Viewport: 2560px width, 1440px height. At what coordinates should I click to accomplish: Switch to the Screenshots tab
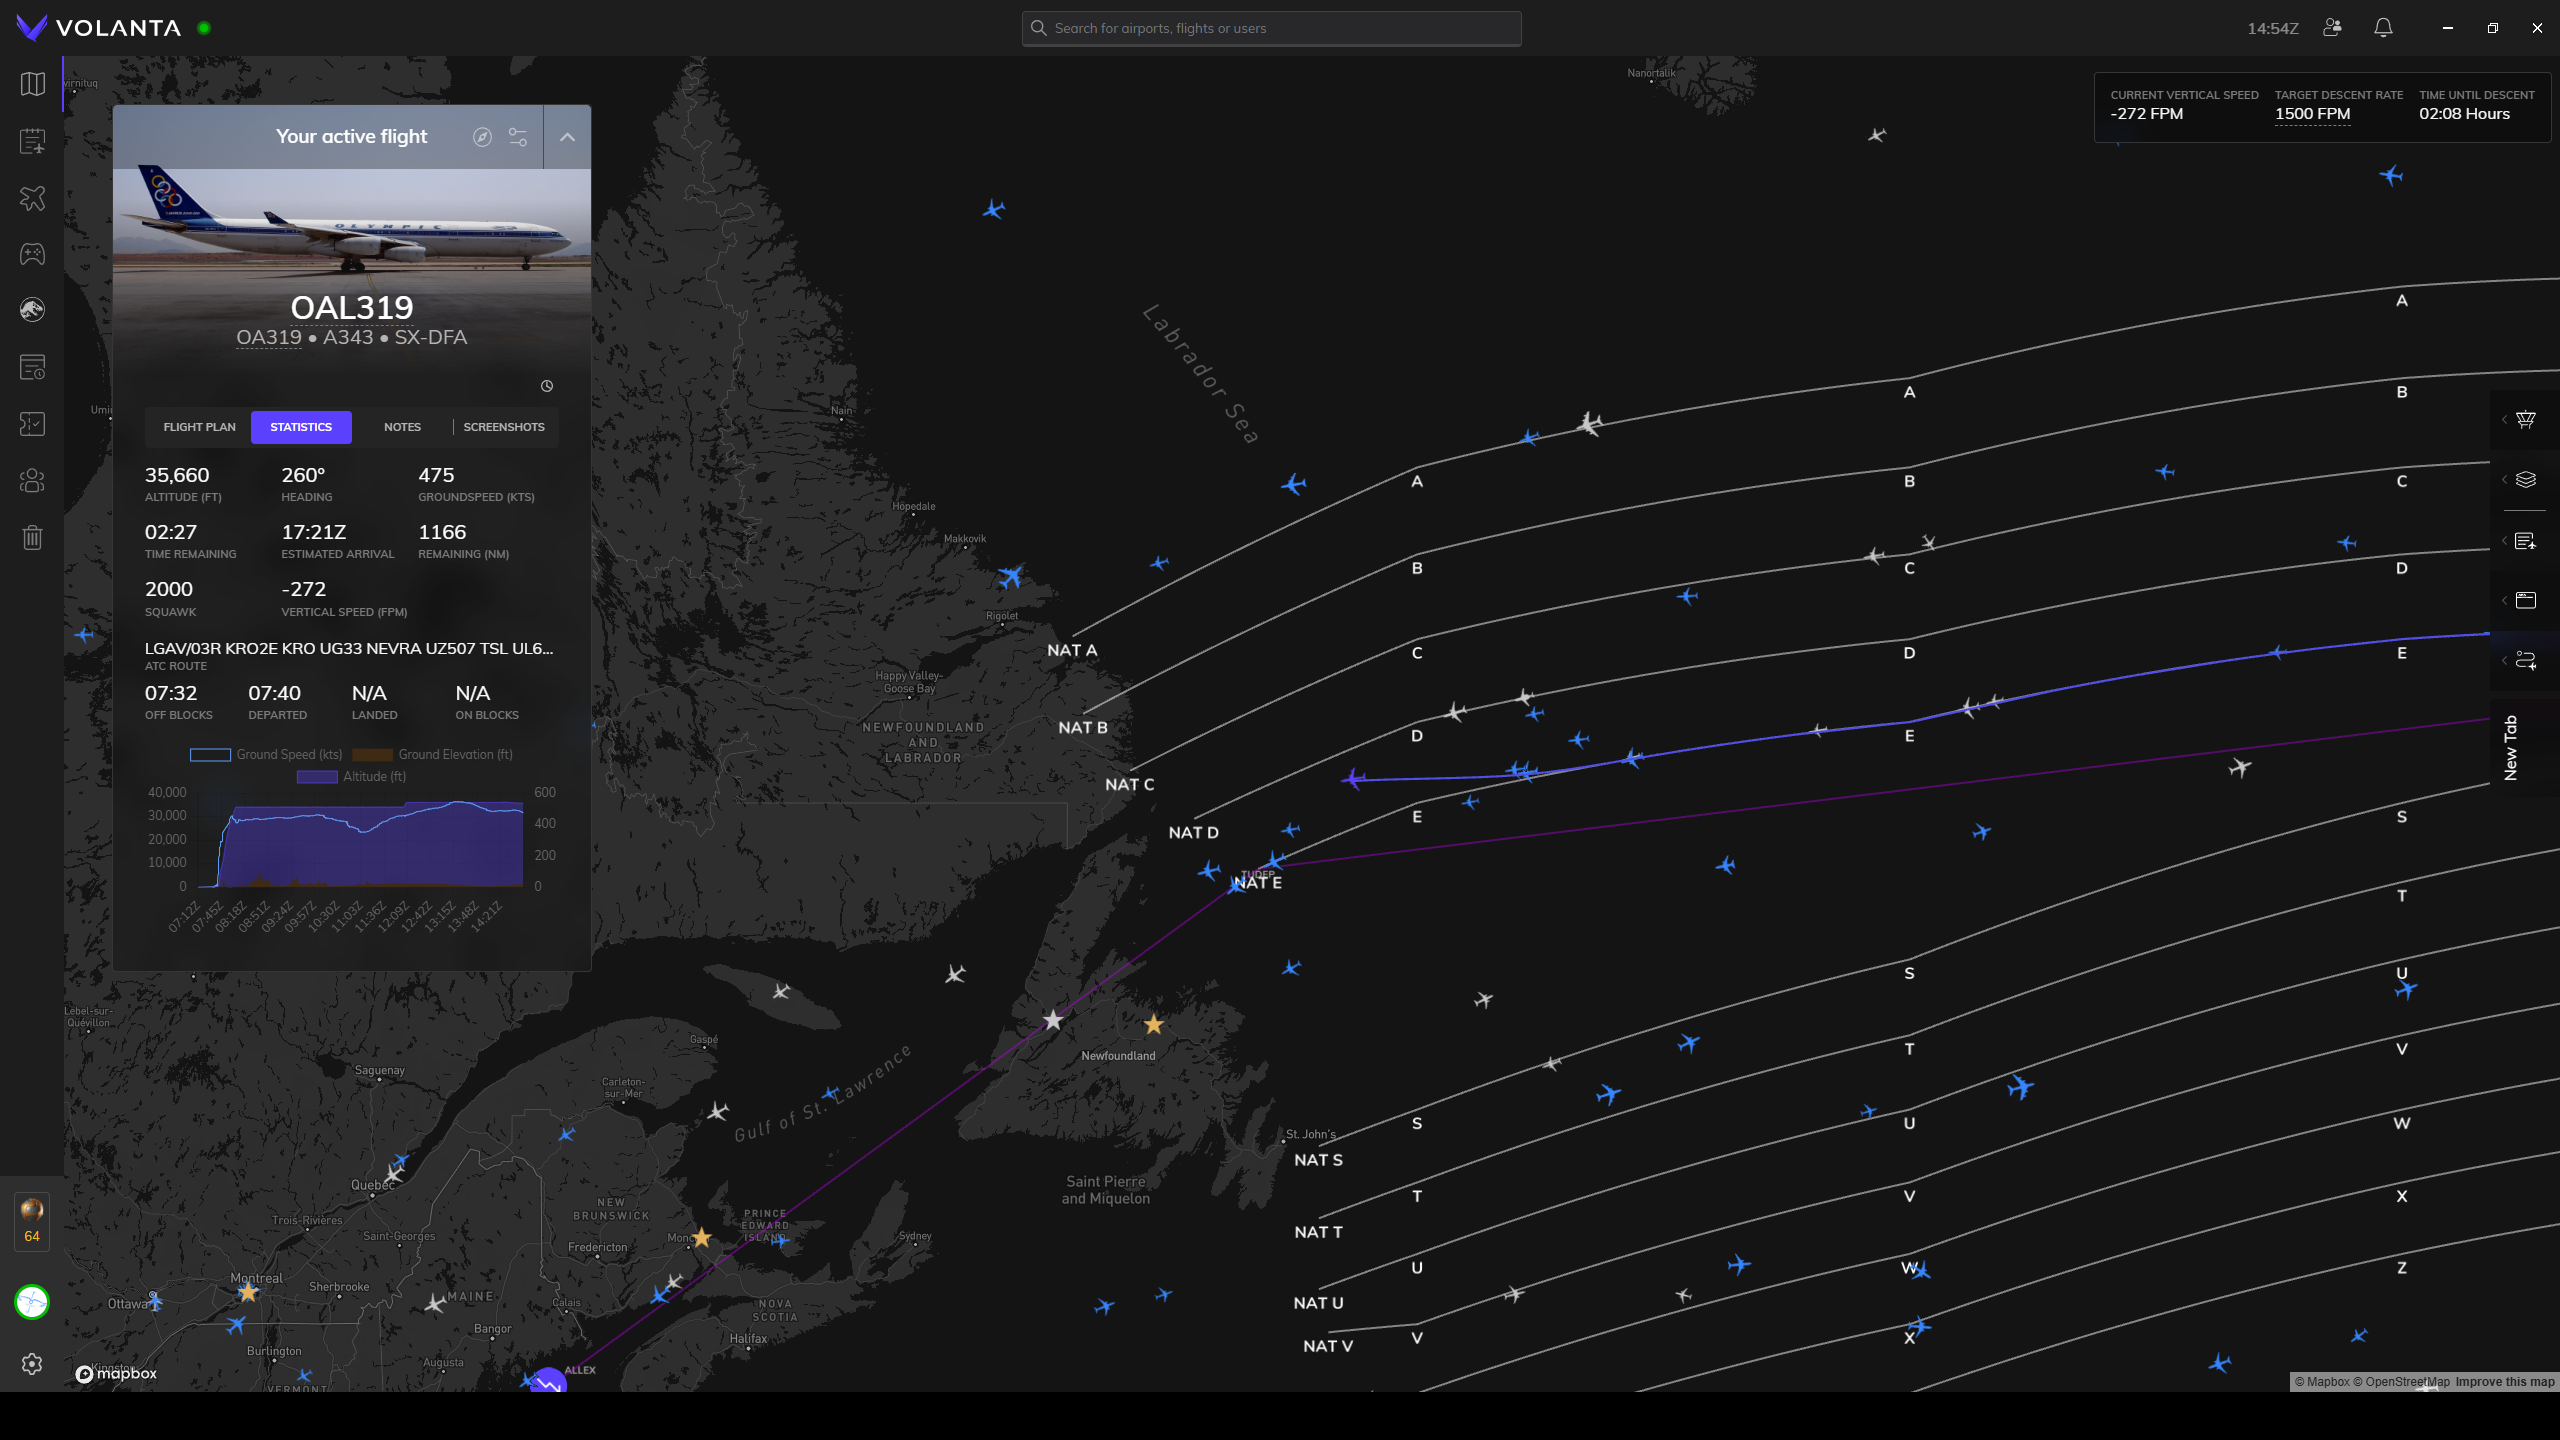coord(504,427)
